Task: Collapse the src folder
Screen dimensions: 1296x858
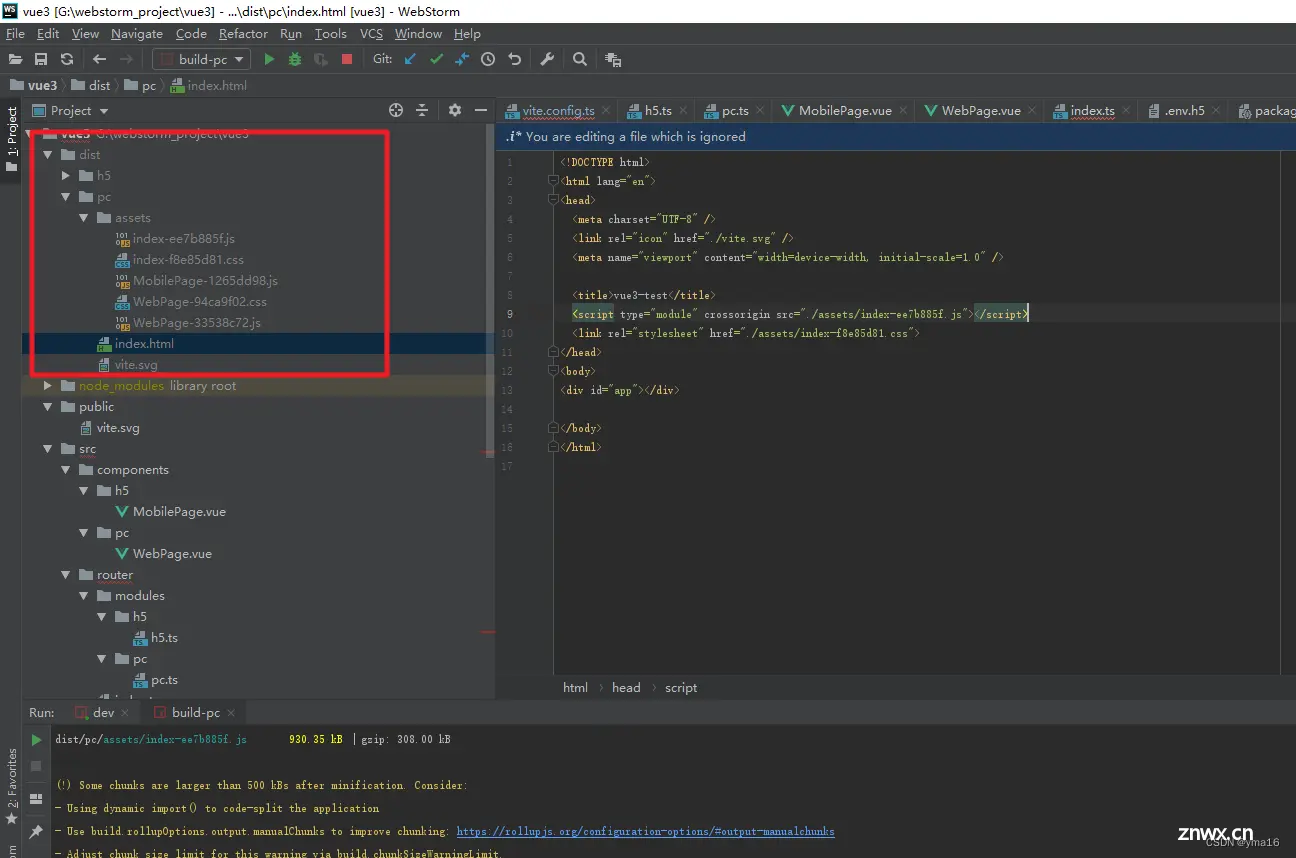Action: pos(47,449)
